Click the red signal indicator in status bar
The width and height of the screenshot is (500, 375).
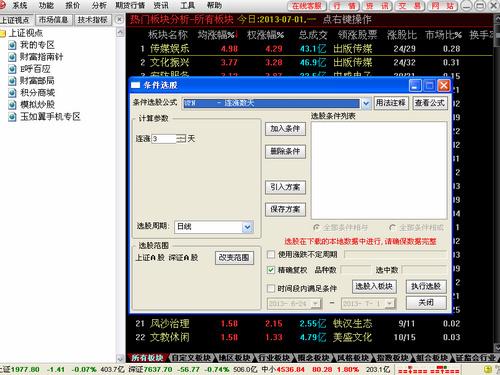pos(428,369)
